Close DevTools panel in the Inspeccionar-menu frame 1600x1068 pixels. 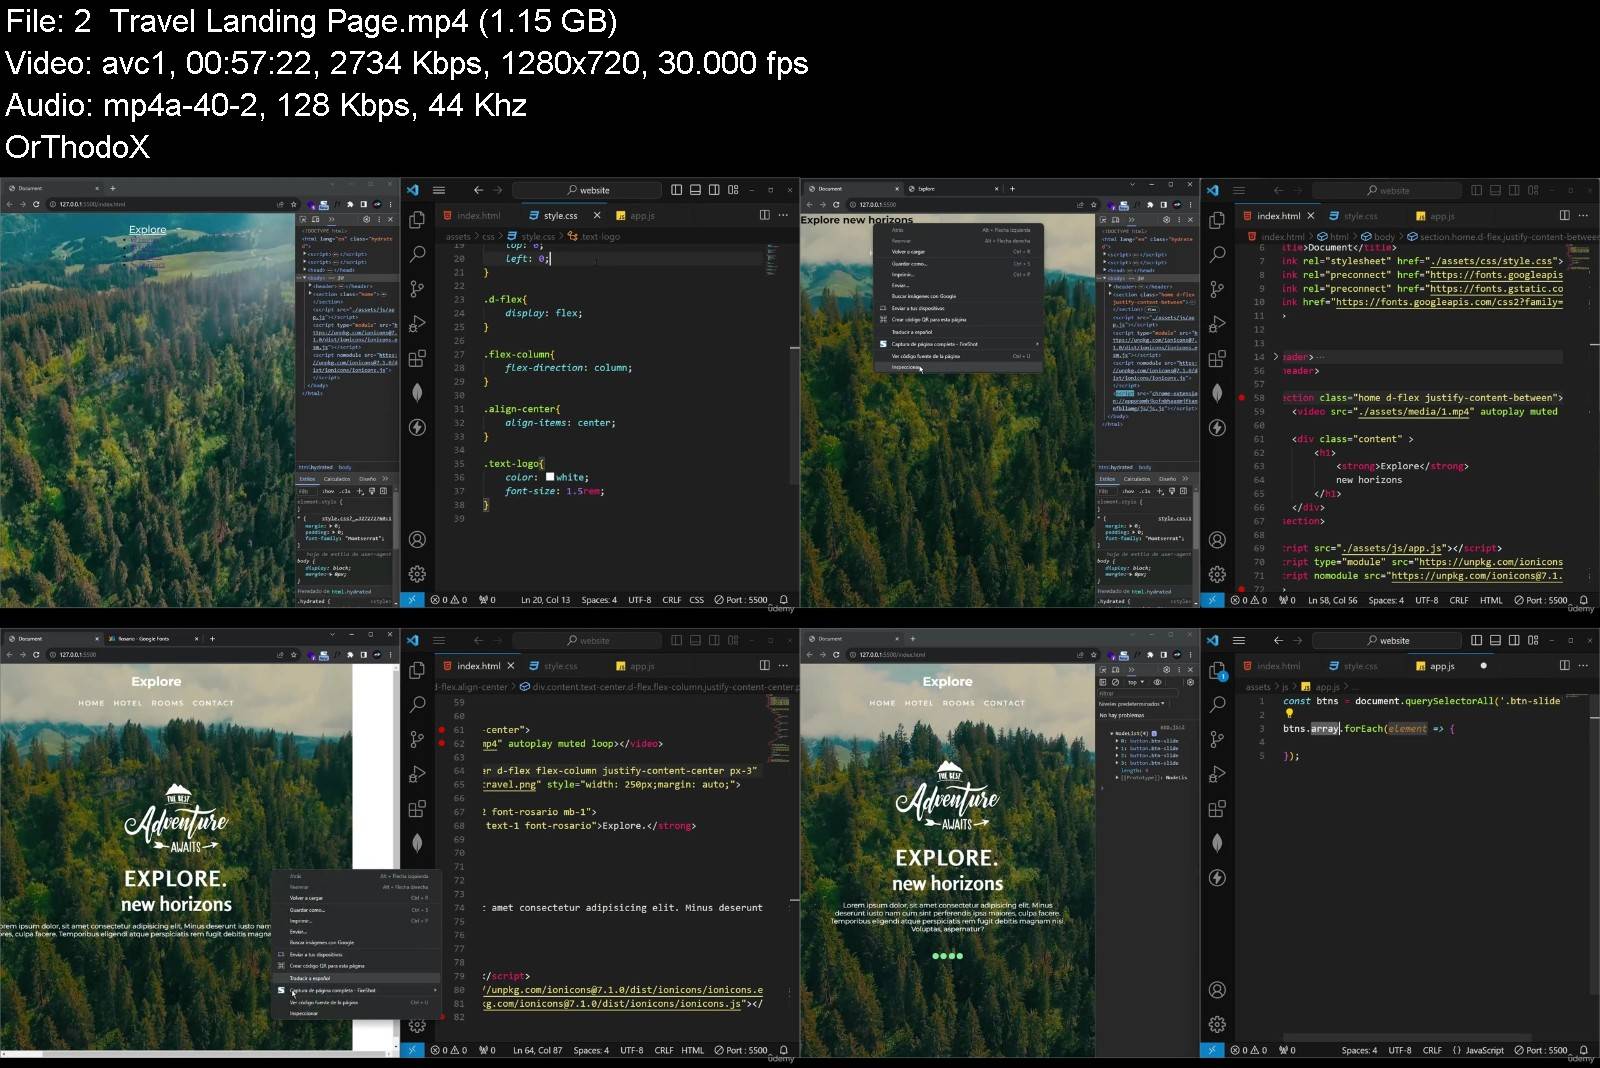point(1190,219)
